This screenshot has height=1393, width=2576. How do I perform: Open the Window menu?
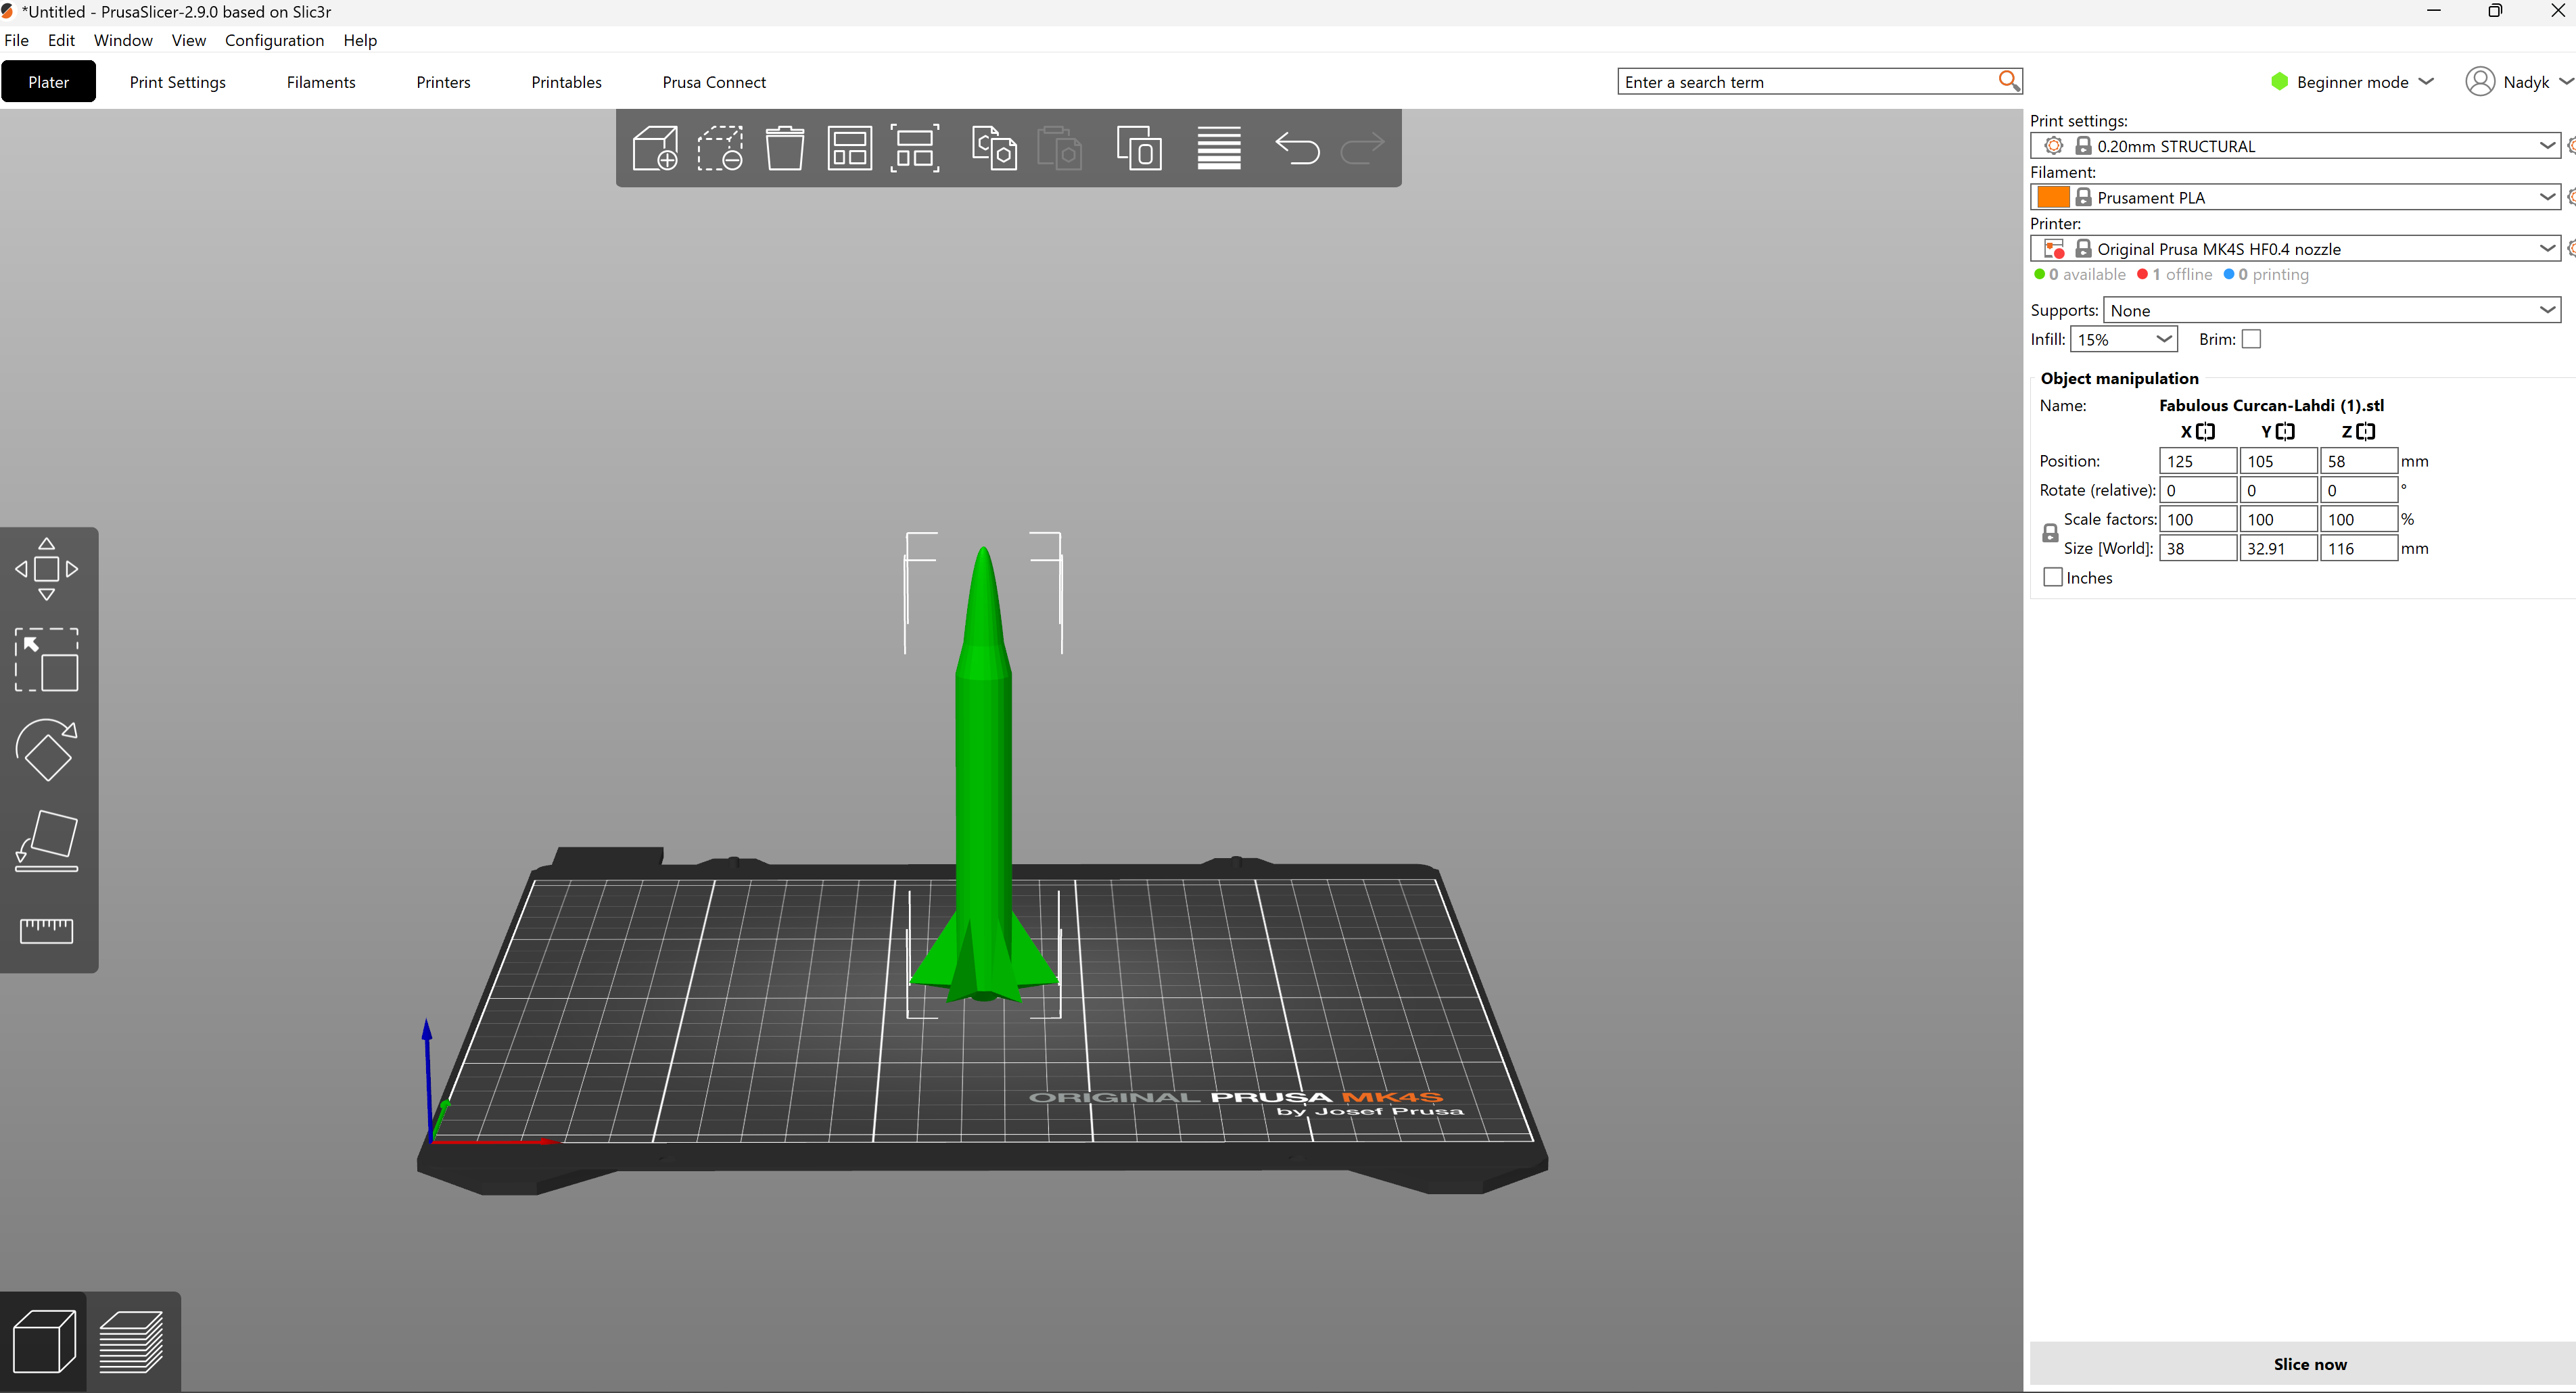[123, 40]
